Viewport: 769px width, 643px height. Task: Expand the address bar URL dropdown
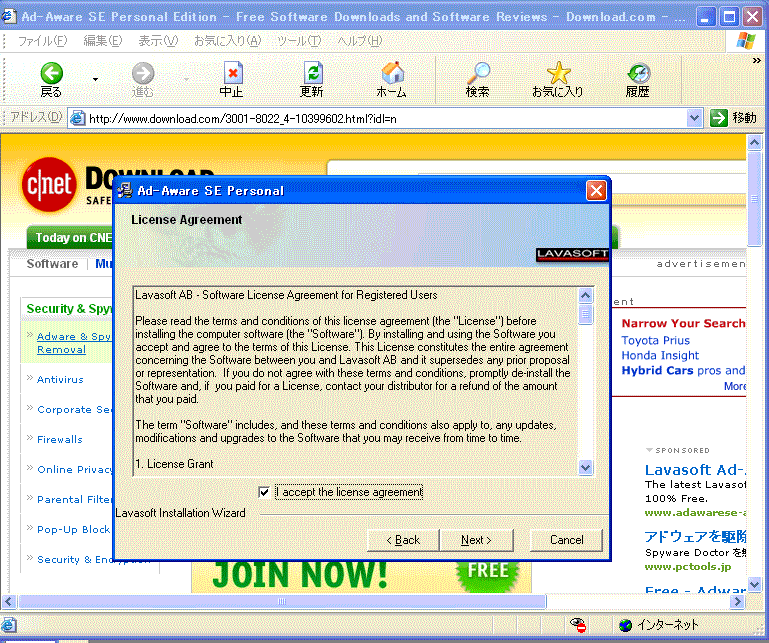click(x=694, y=118)
